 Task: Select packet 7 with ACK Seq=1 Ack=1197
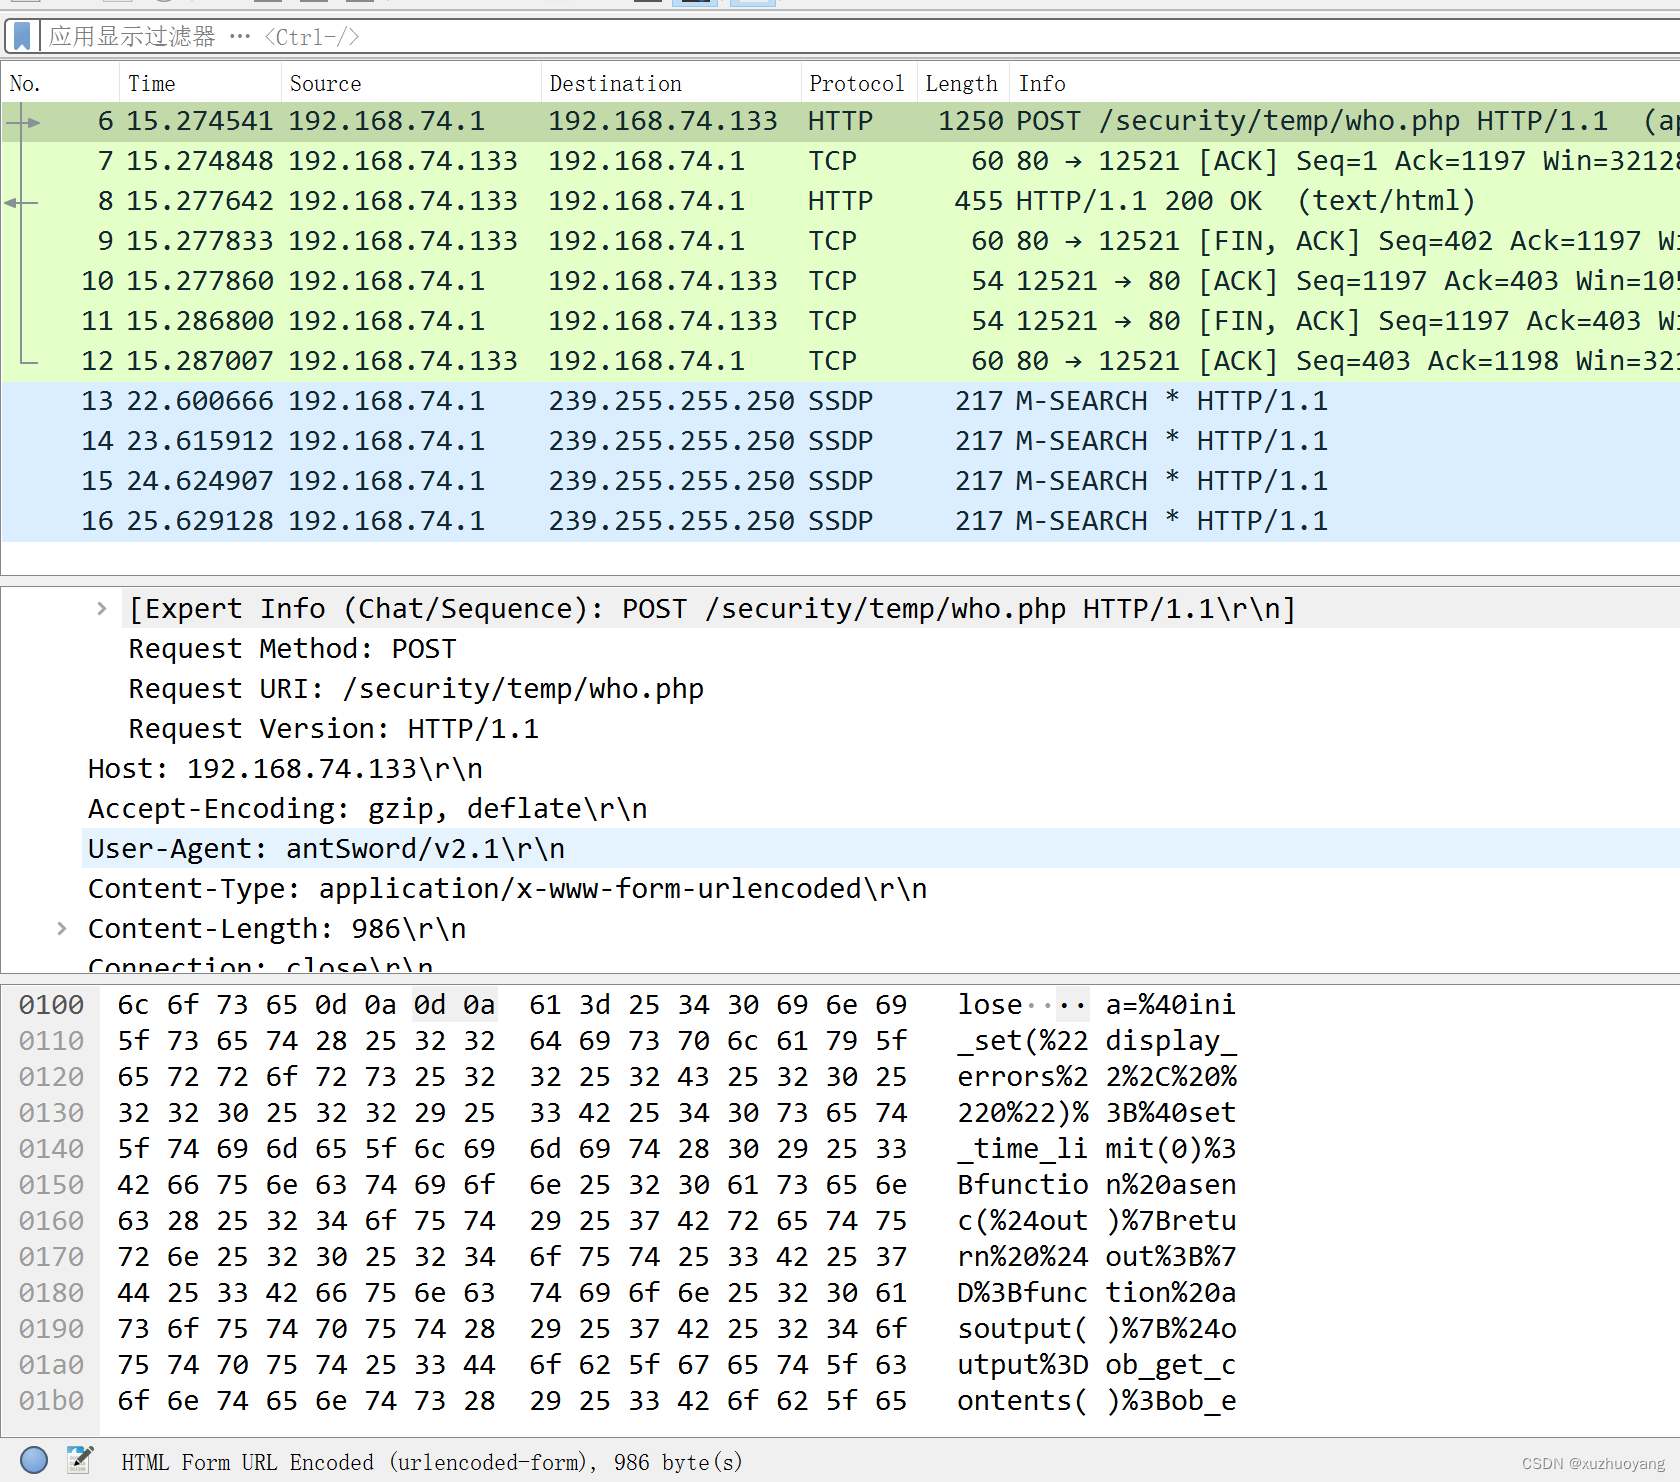(x=840, y=161)
